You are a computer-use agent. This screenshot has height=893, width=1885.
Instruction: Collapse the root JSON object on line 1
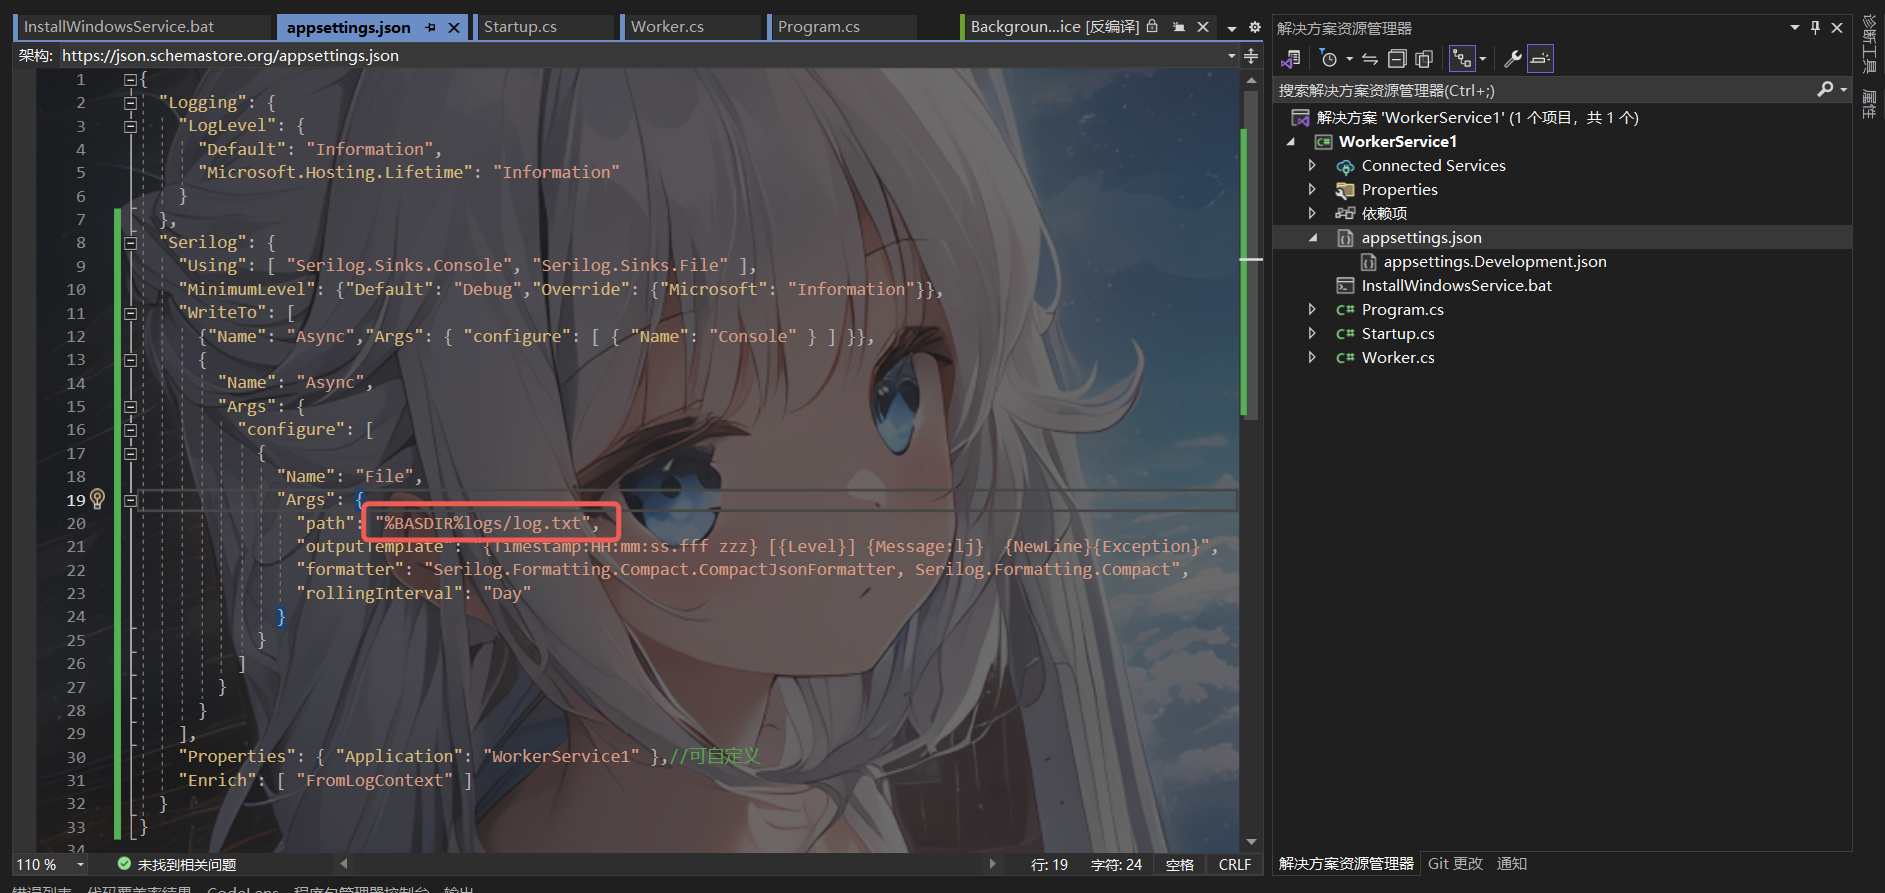[x=130, y=79]
